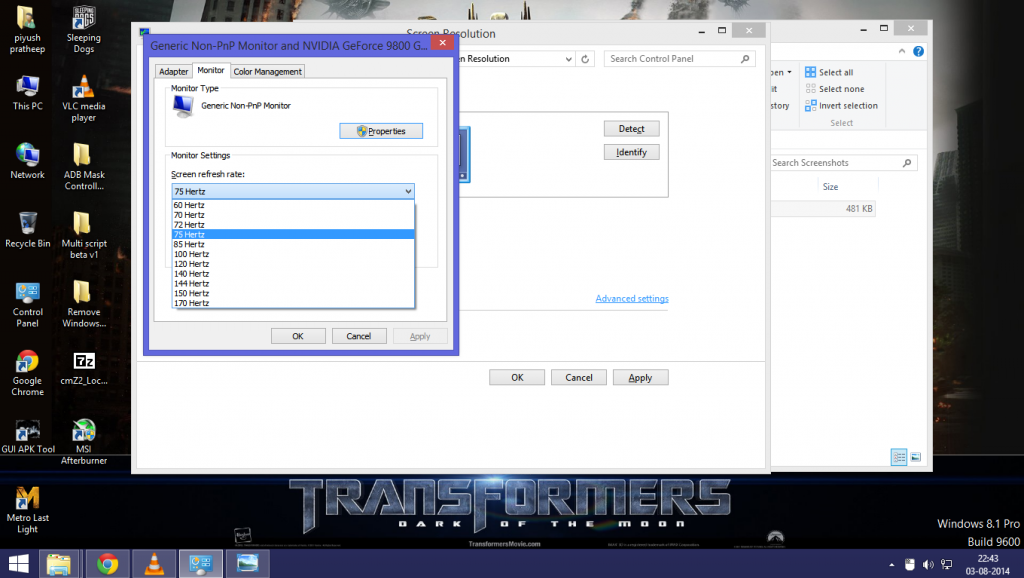Viewport: 1024px width, 578px height.
Task: Click the Detect display button
Action: pos(631,129)
